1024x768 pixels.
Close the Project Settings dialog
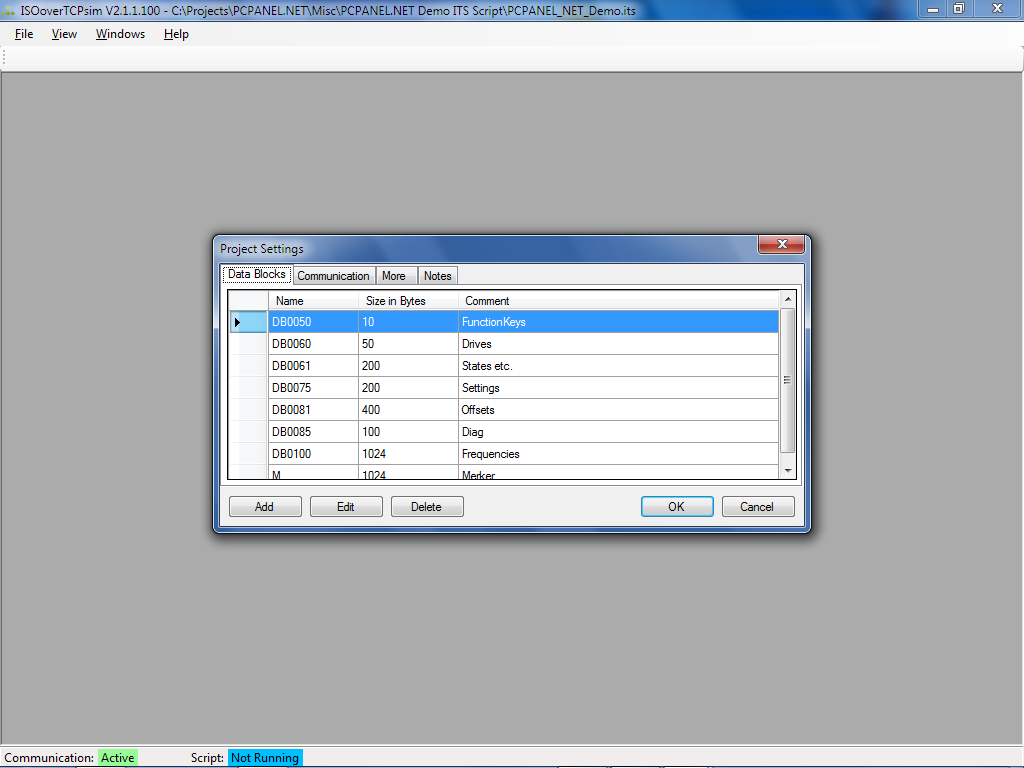781,245
